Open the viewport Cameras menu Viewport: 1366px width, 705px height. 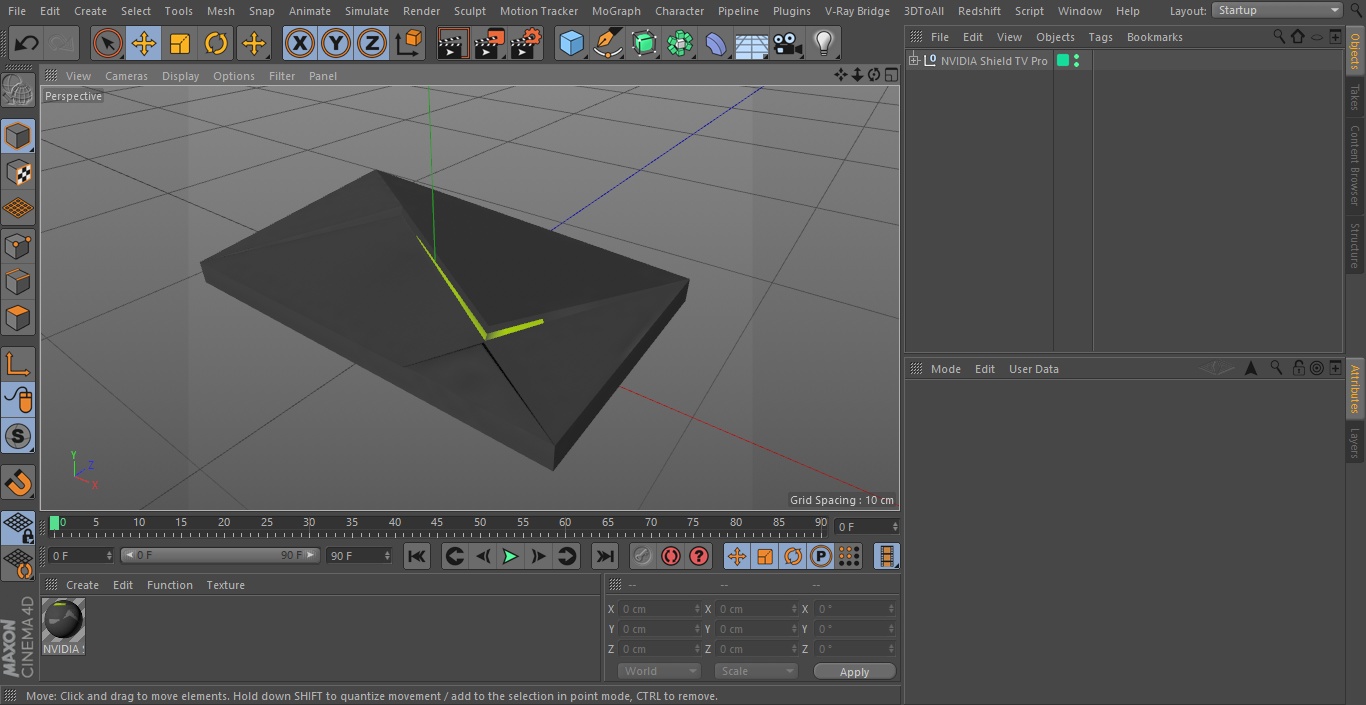(x=126, y=76)
